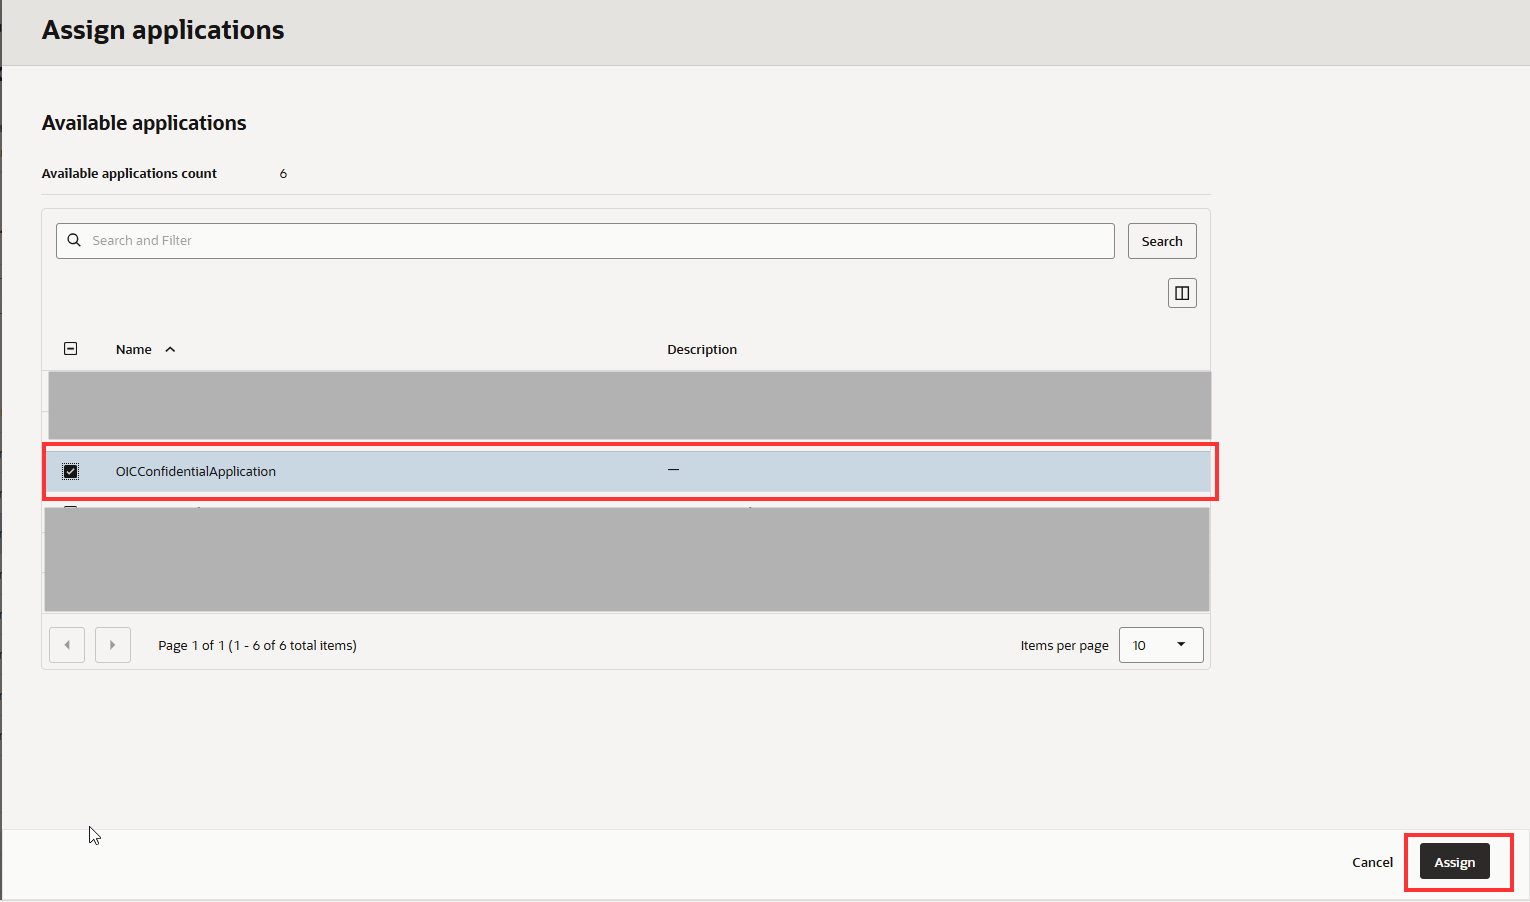Image resolution: width=1530 pixels, height=902 pixels.
Task: Click the sort arrow beside Name
Action: [x=170, y=349]
